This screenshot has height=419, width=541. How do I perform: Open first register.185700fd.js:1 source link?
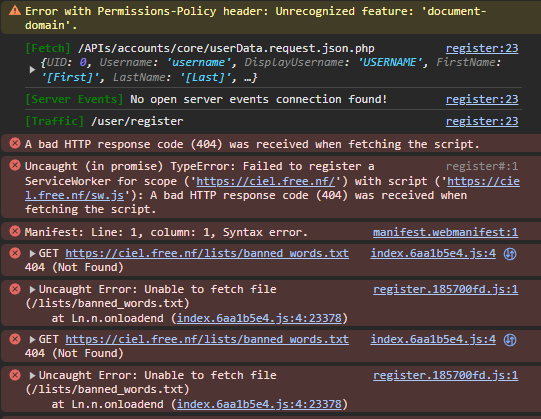pyautogui.click(x=445, y=289)
